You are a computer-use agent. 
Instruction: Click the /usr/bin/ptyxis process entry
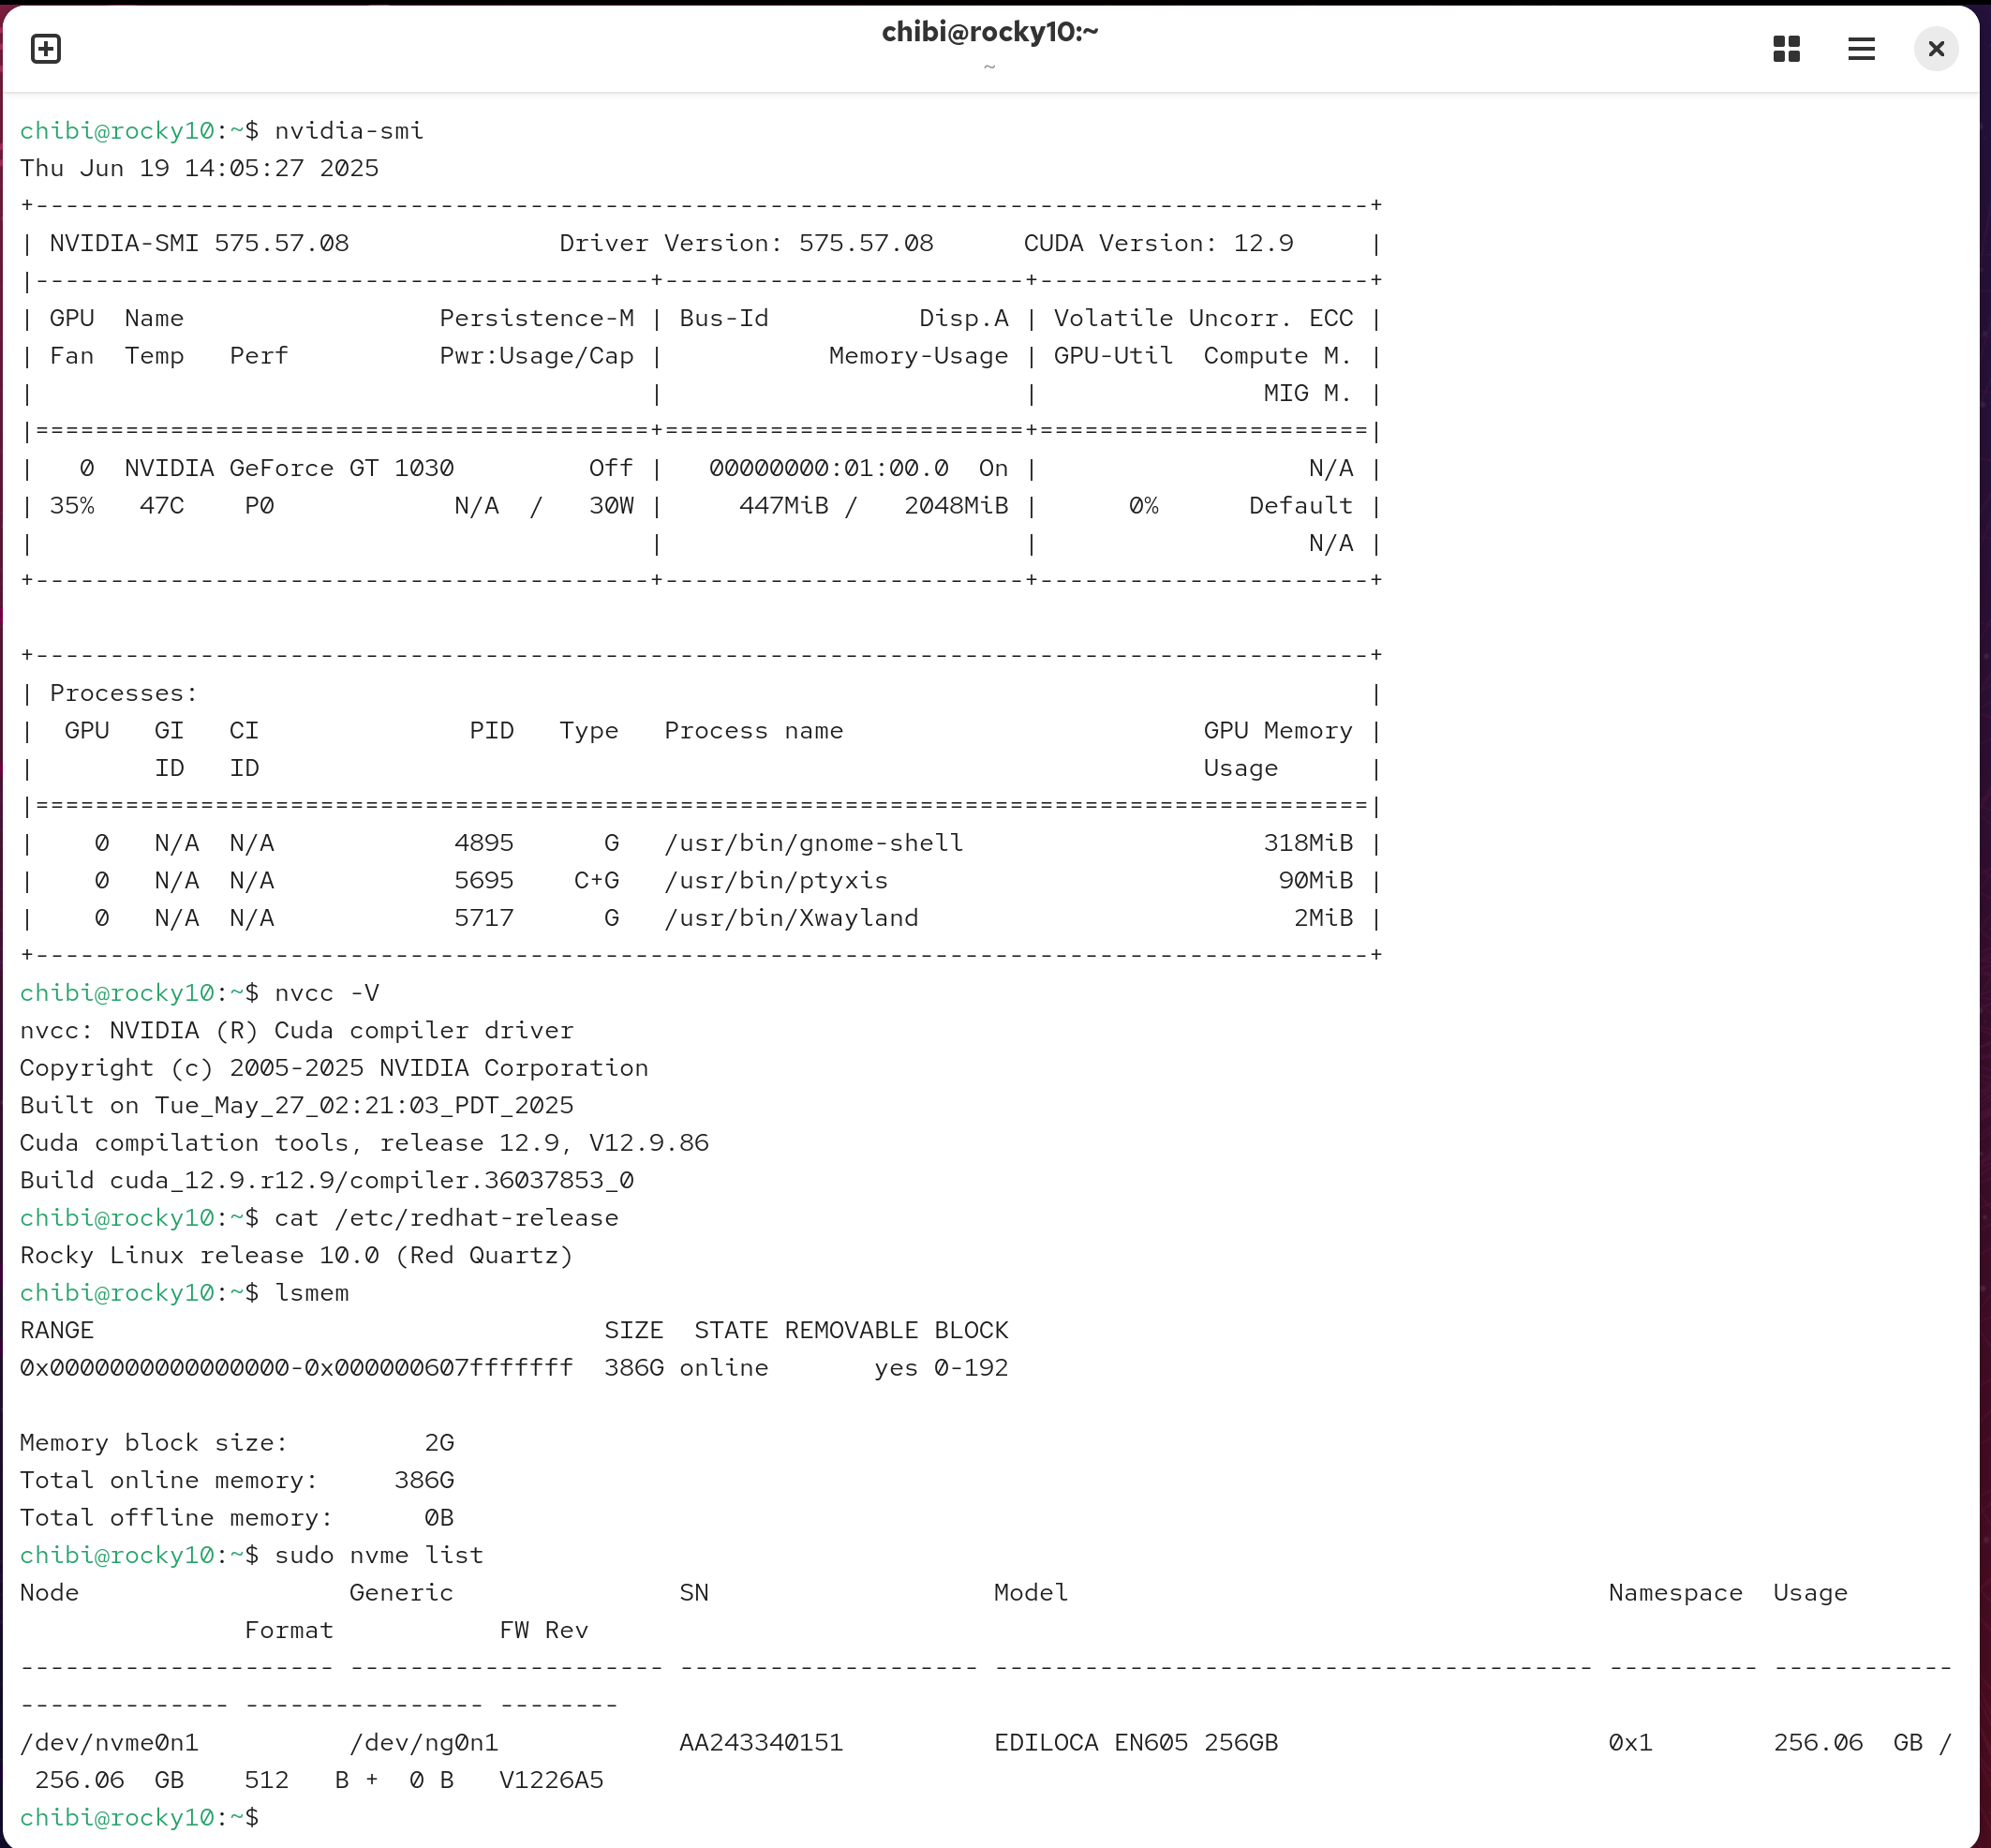click(x=776, y=881)
